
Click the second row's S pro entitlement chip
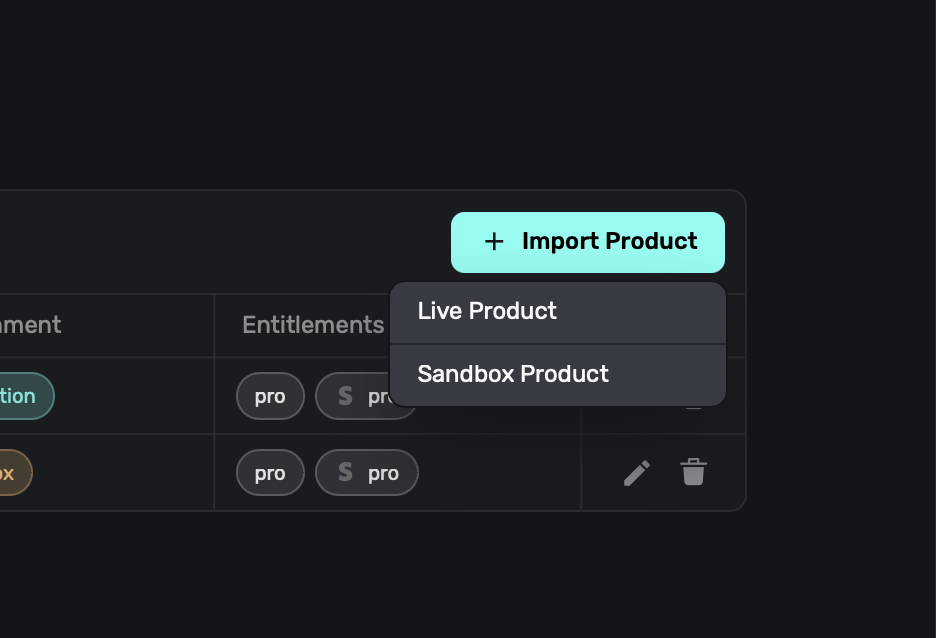pos(367,473)
